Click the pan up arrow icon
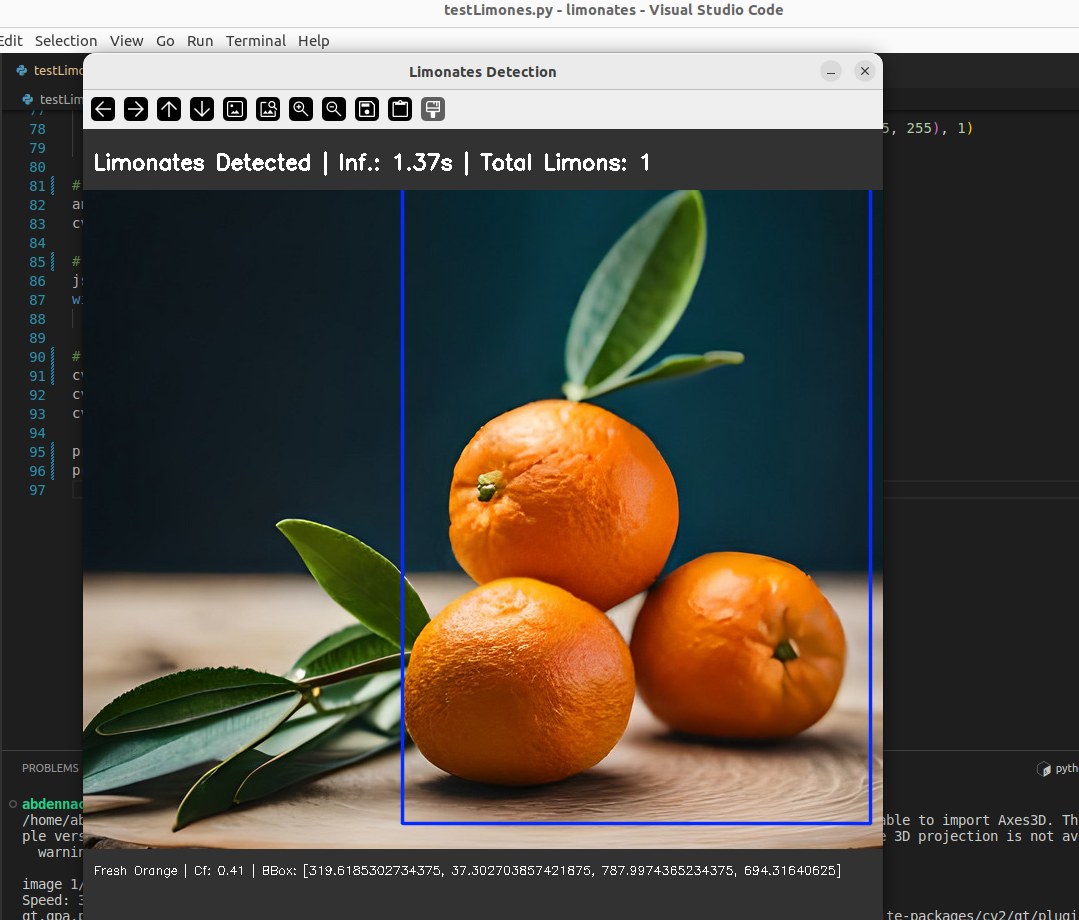The height and width of the screenshot is (920, 1079). click(x=169, y=109)
